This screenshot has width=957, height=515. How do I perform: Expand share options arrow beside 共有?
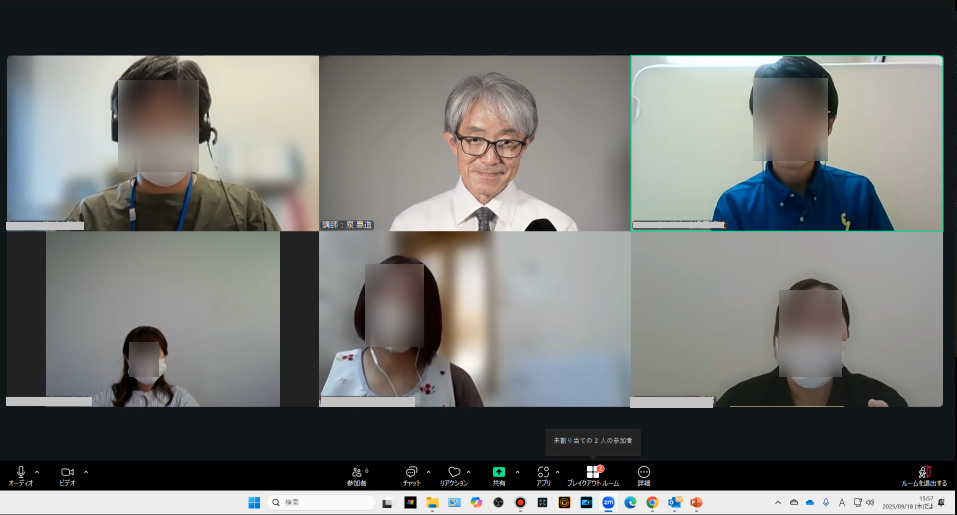click(517, 472)
